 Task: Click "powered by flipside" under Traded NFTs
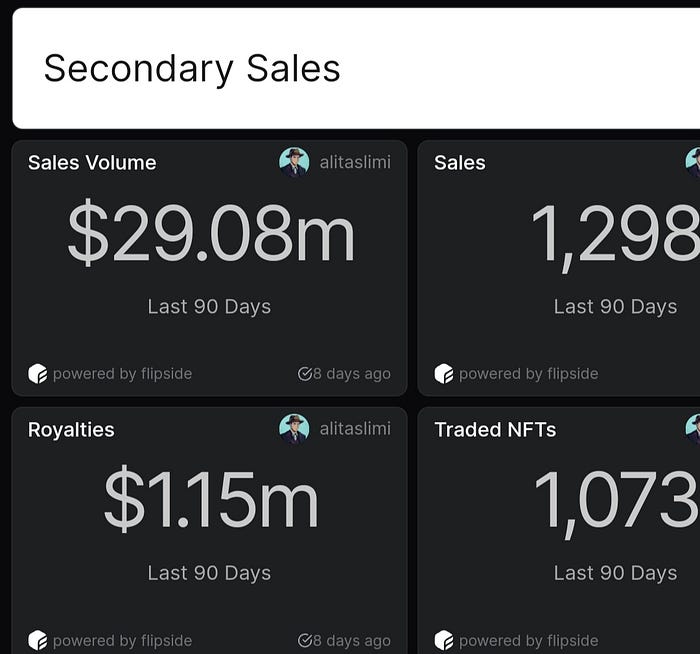529,641
